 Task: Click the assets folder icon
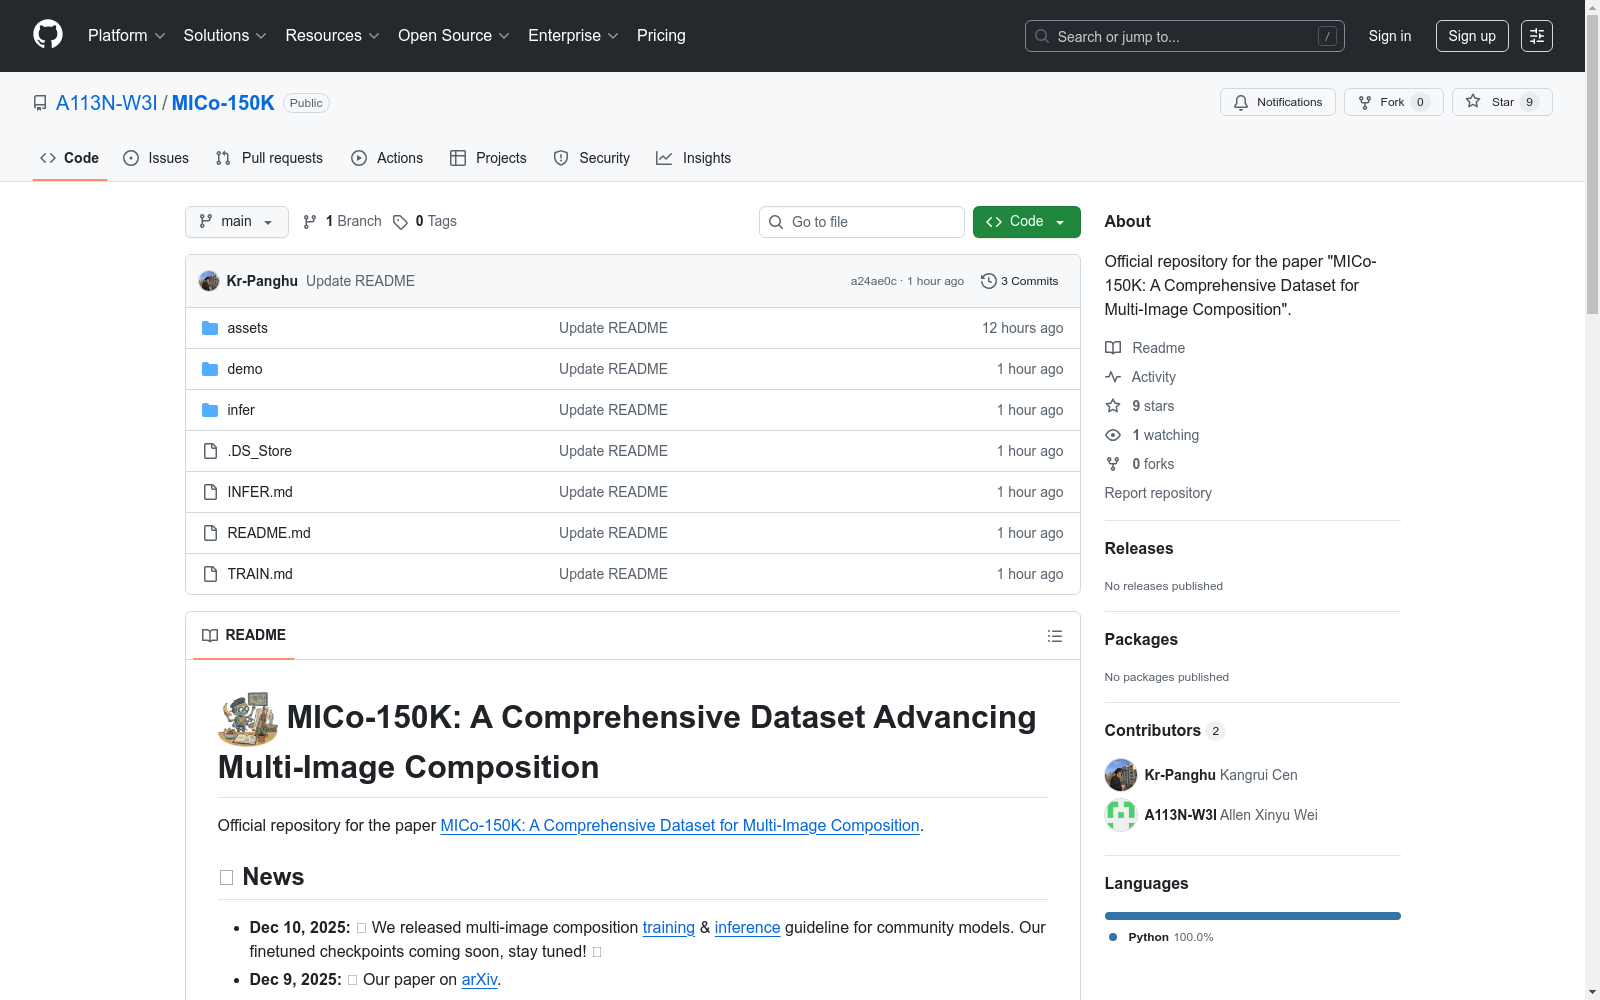pyautogui.click(x=210, y=328)
